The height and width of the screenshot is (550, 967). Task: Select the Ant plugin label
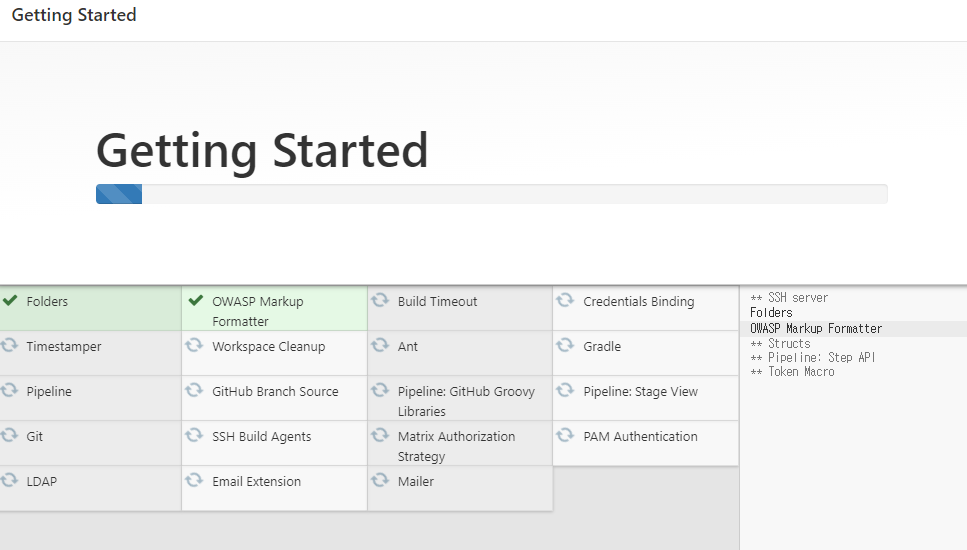tap(408, 347)
